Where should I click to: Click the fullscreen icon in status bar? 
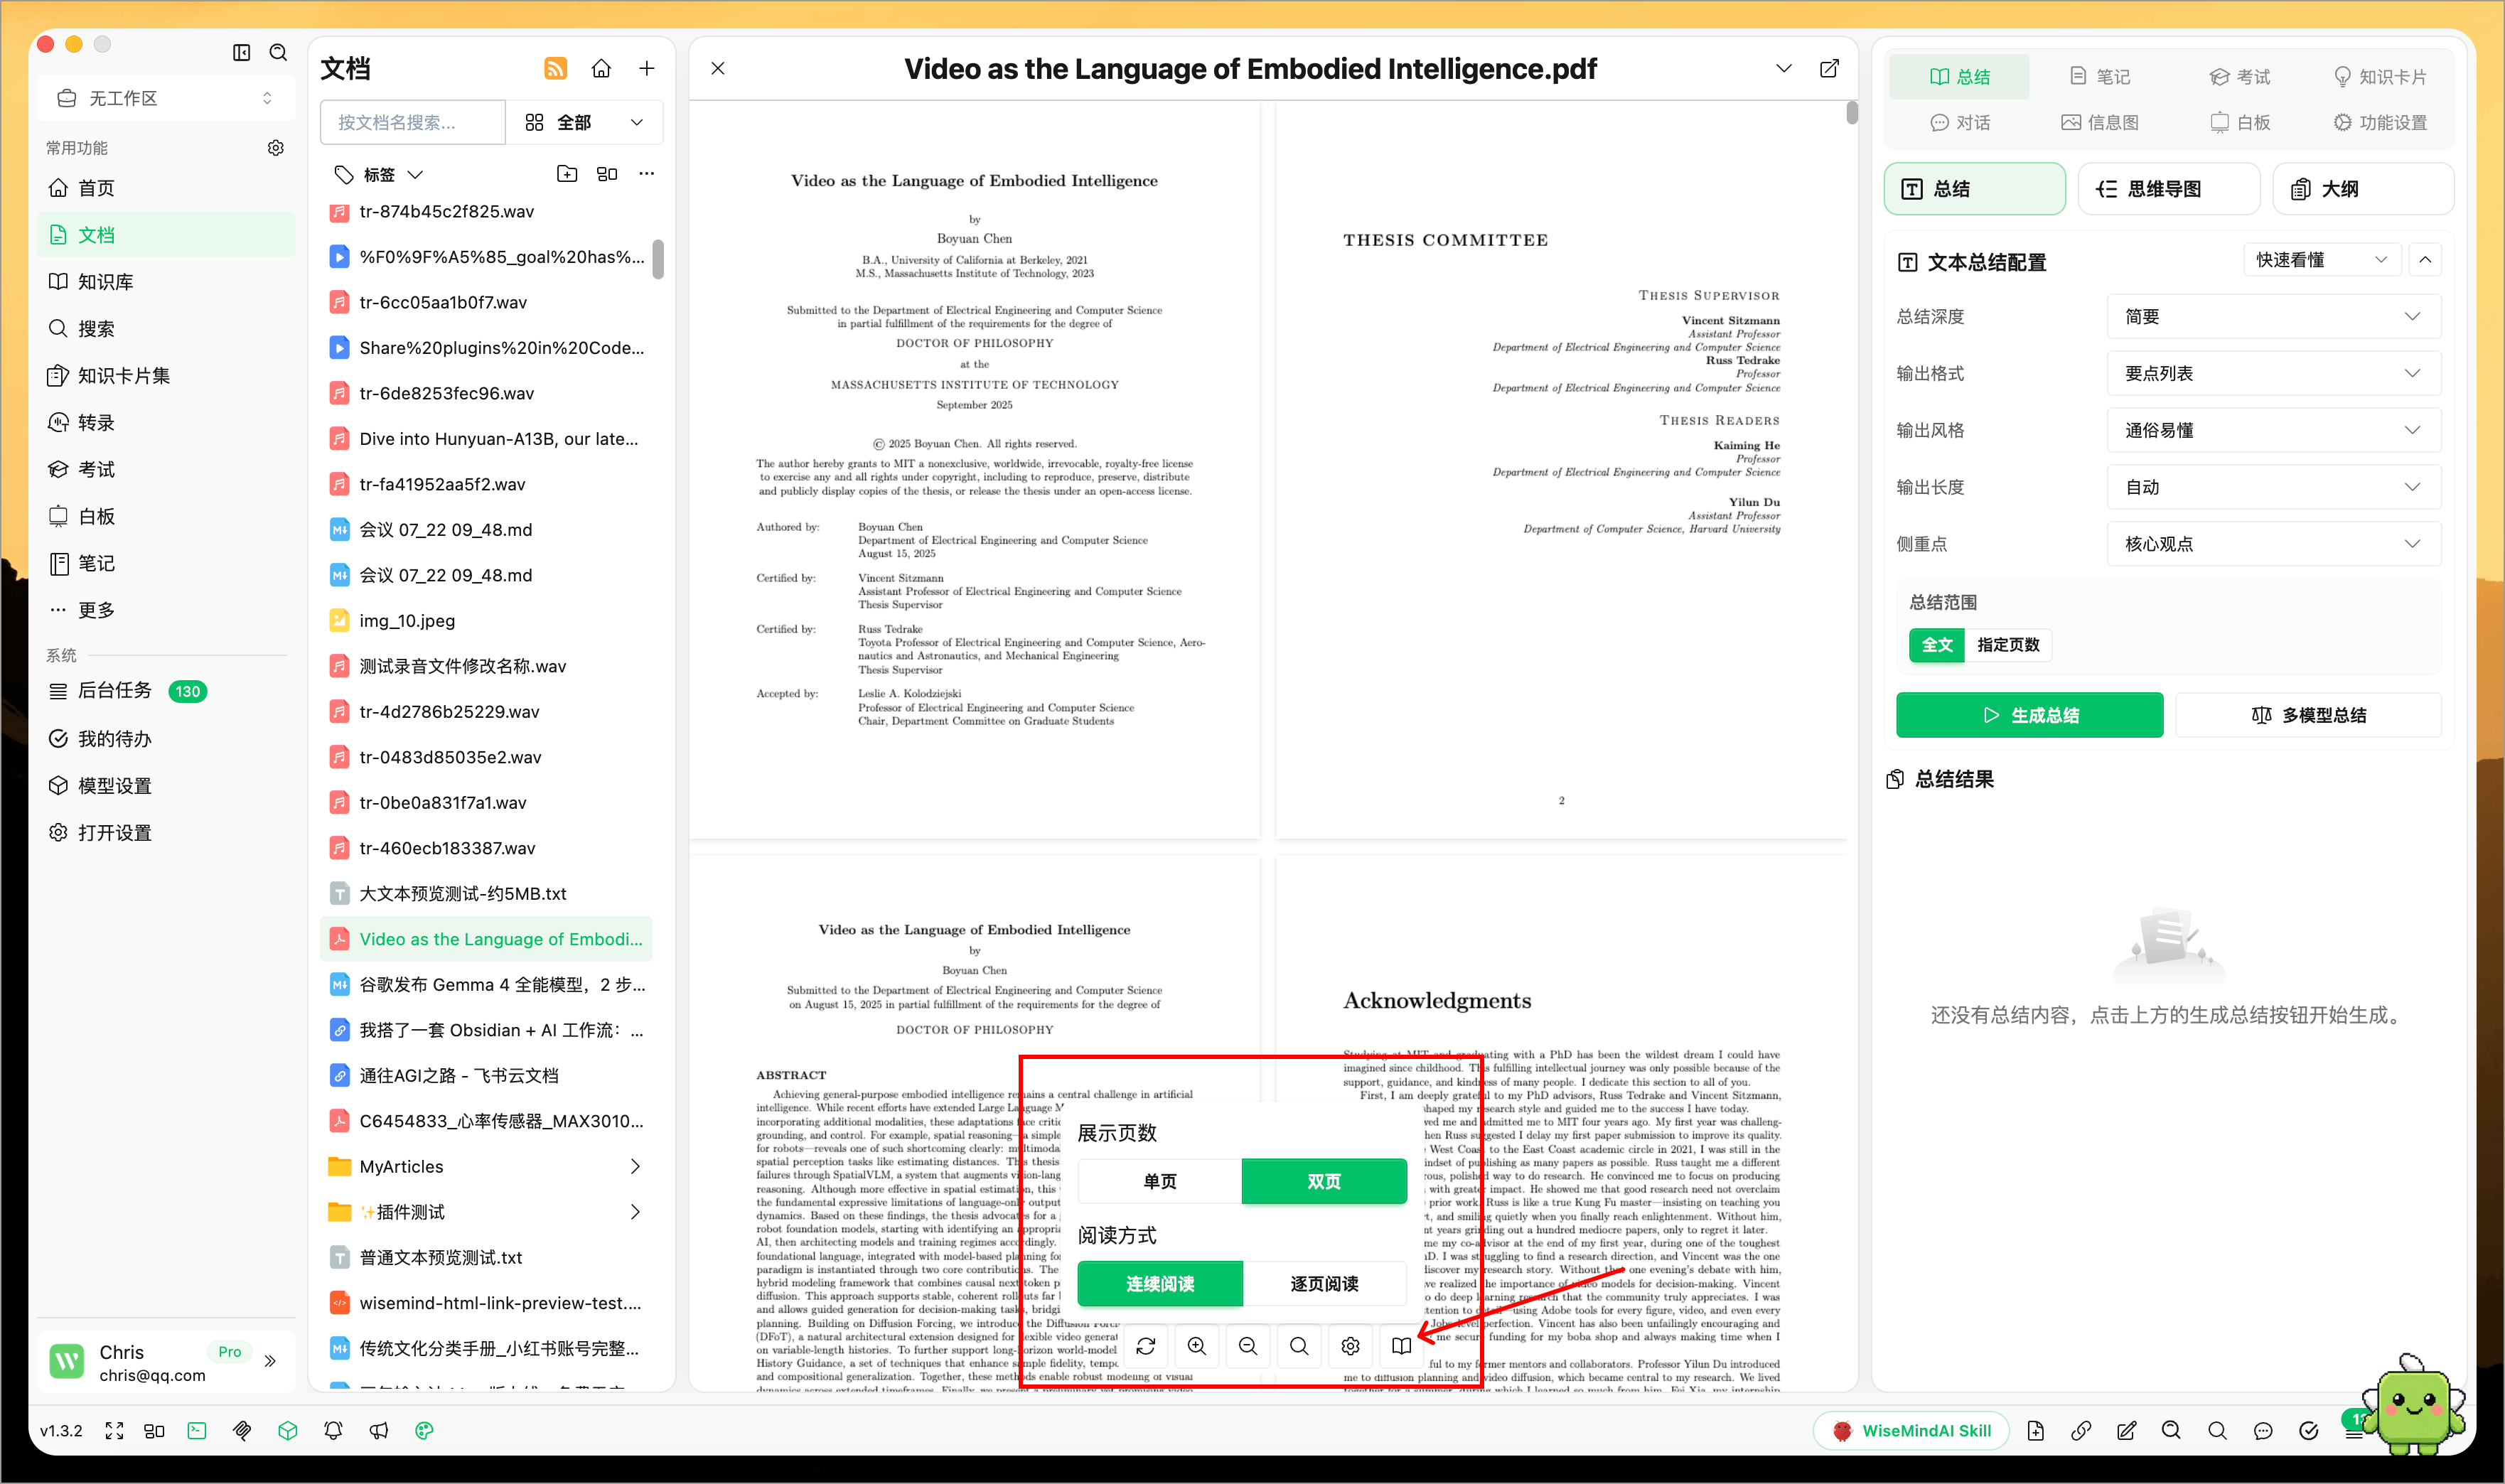point(114,1431)
